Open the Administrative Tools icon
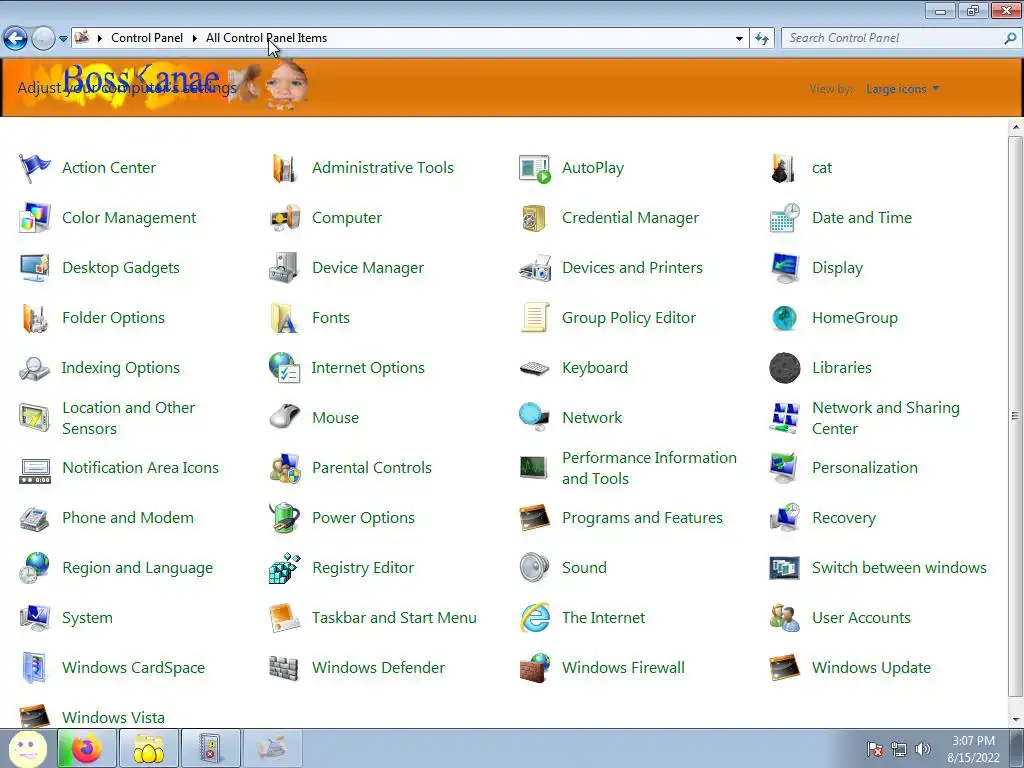 tap(285, 168)
